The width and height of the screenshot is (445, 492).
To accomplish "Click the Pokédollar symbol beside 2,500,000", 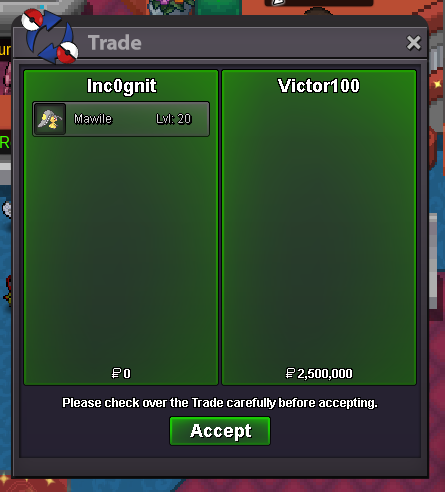I will pos(290,373).
